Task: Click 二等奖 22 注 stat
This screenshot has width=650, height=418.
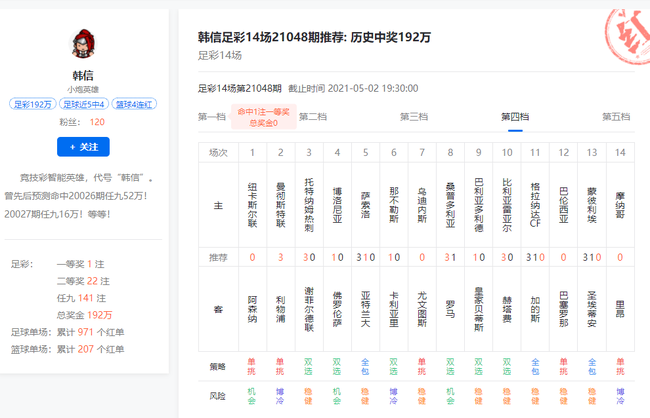Action: [83, 281]
